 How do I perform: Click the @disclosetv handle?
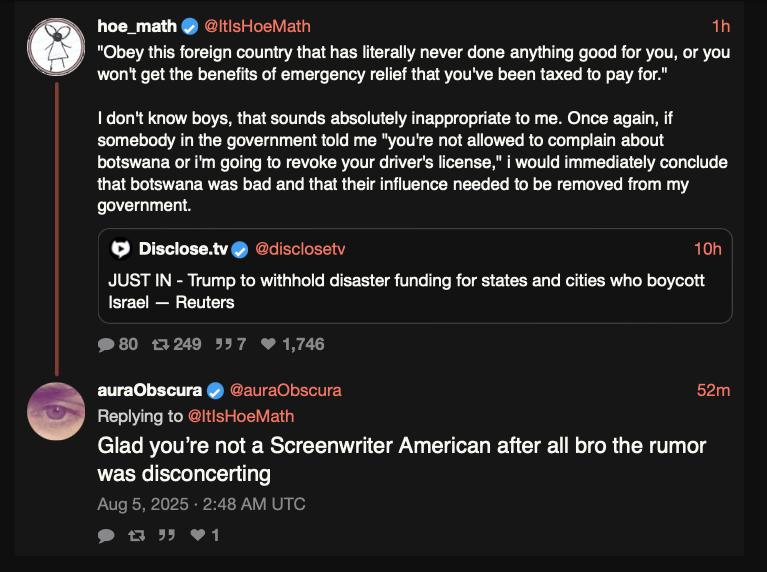point(300,249)
